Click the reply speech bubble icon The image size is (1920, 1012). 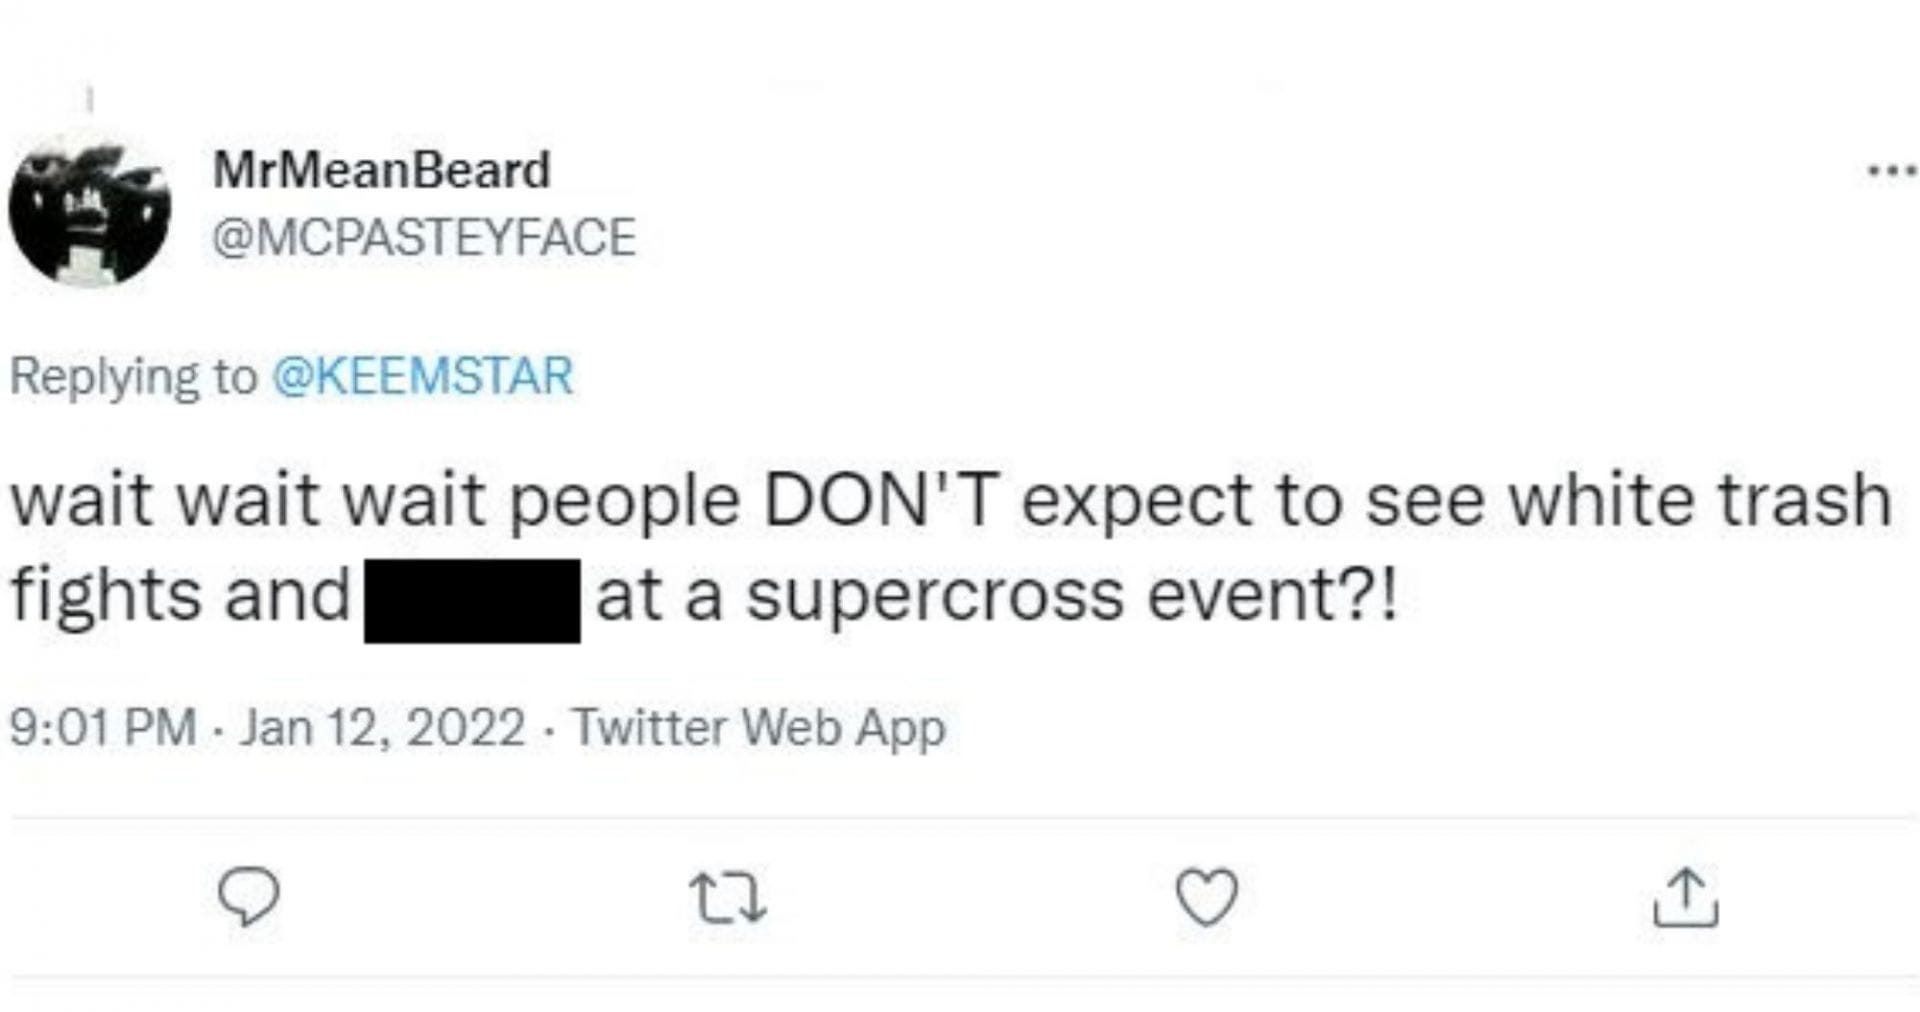[249, 896]
